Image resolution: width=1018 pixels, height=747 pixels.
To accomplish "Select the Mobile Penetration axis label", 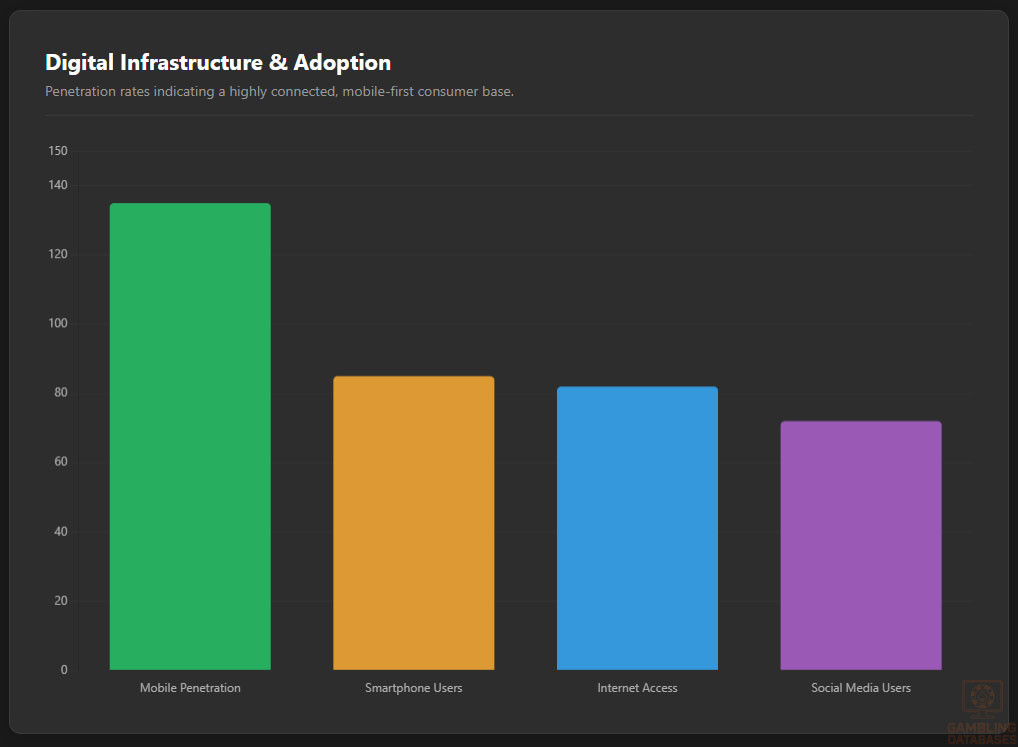I will [190, 688].
